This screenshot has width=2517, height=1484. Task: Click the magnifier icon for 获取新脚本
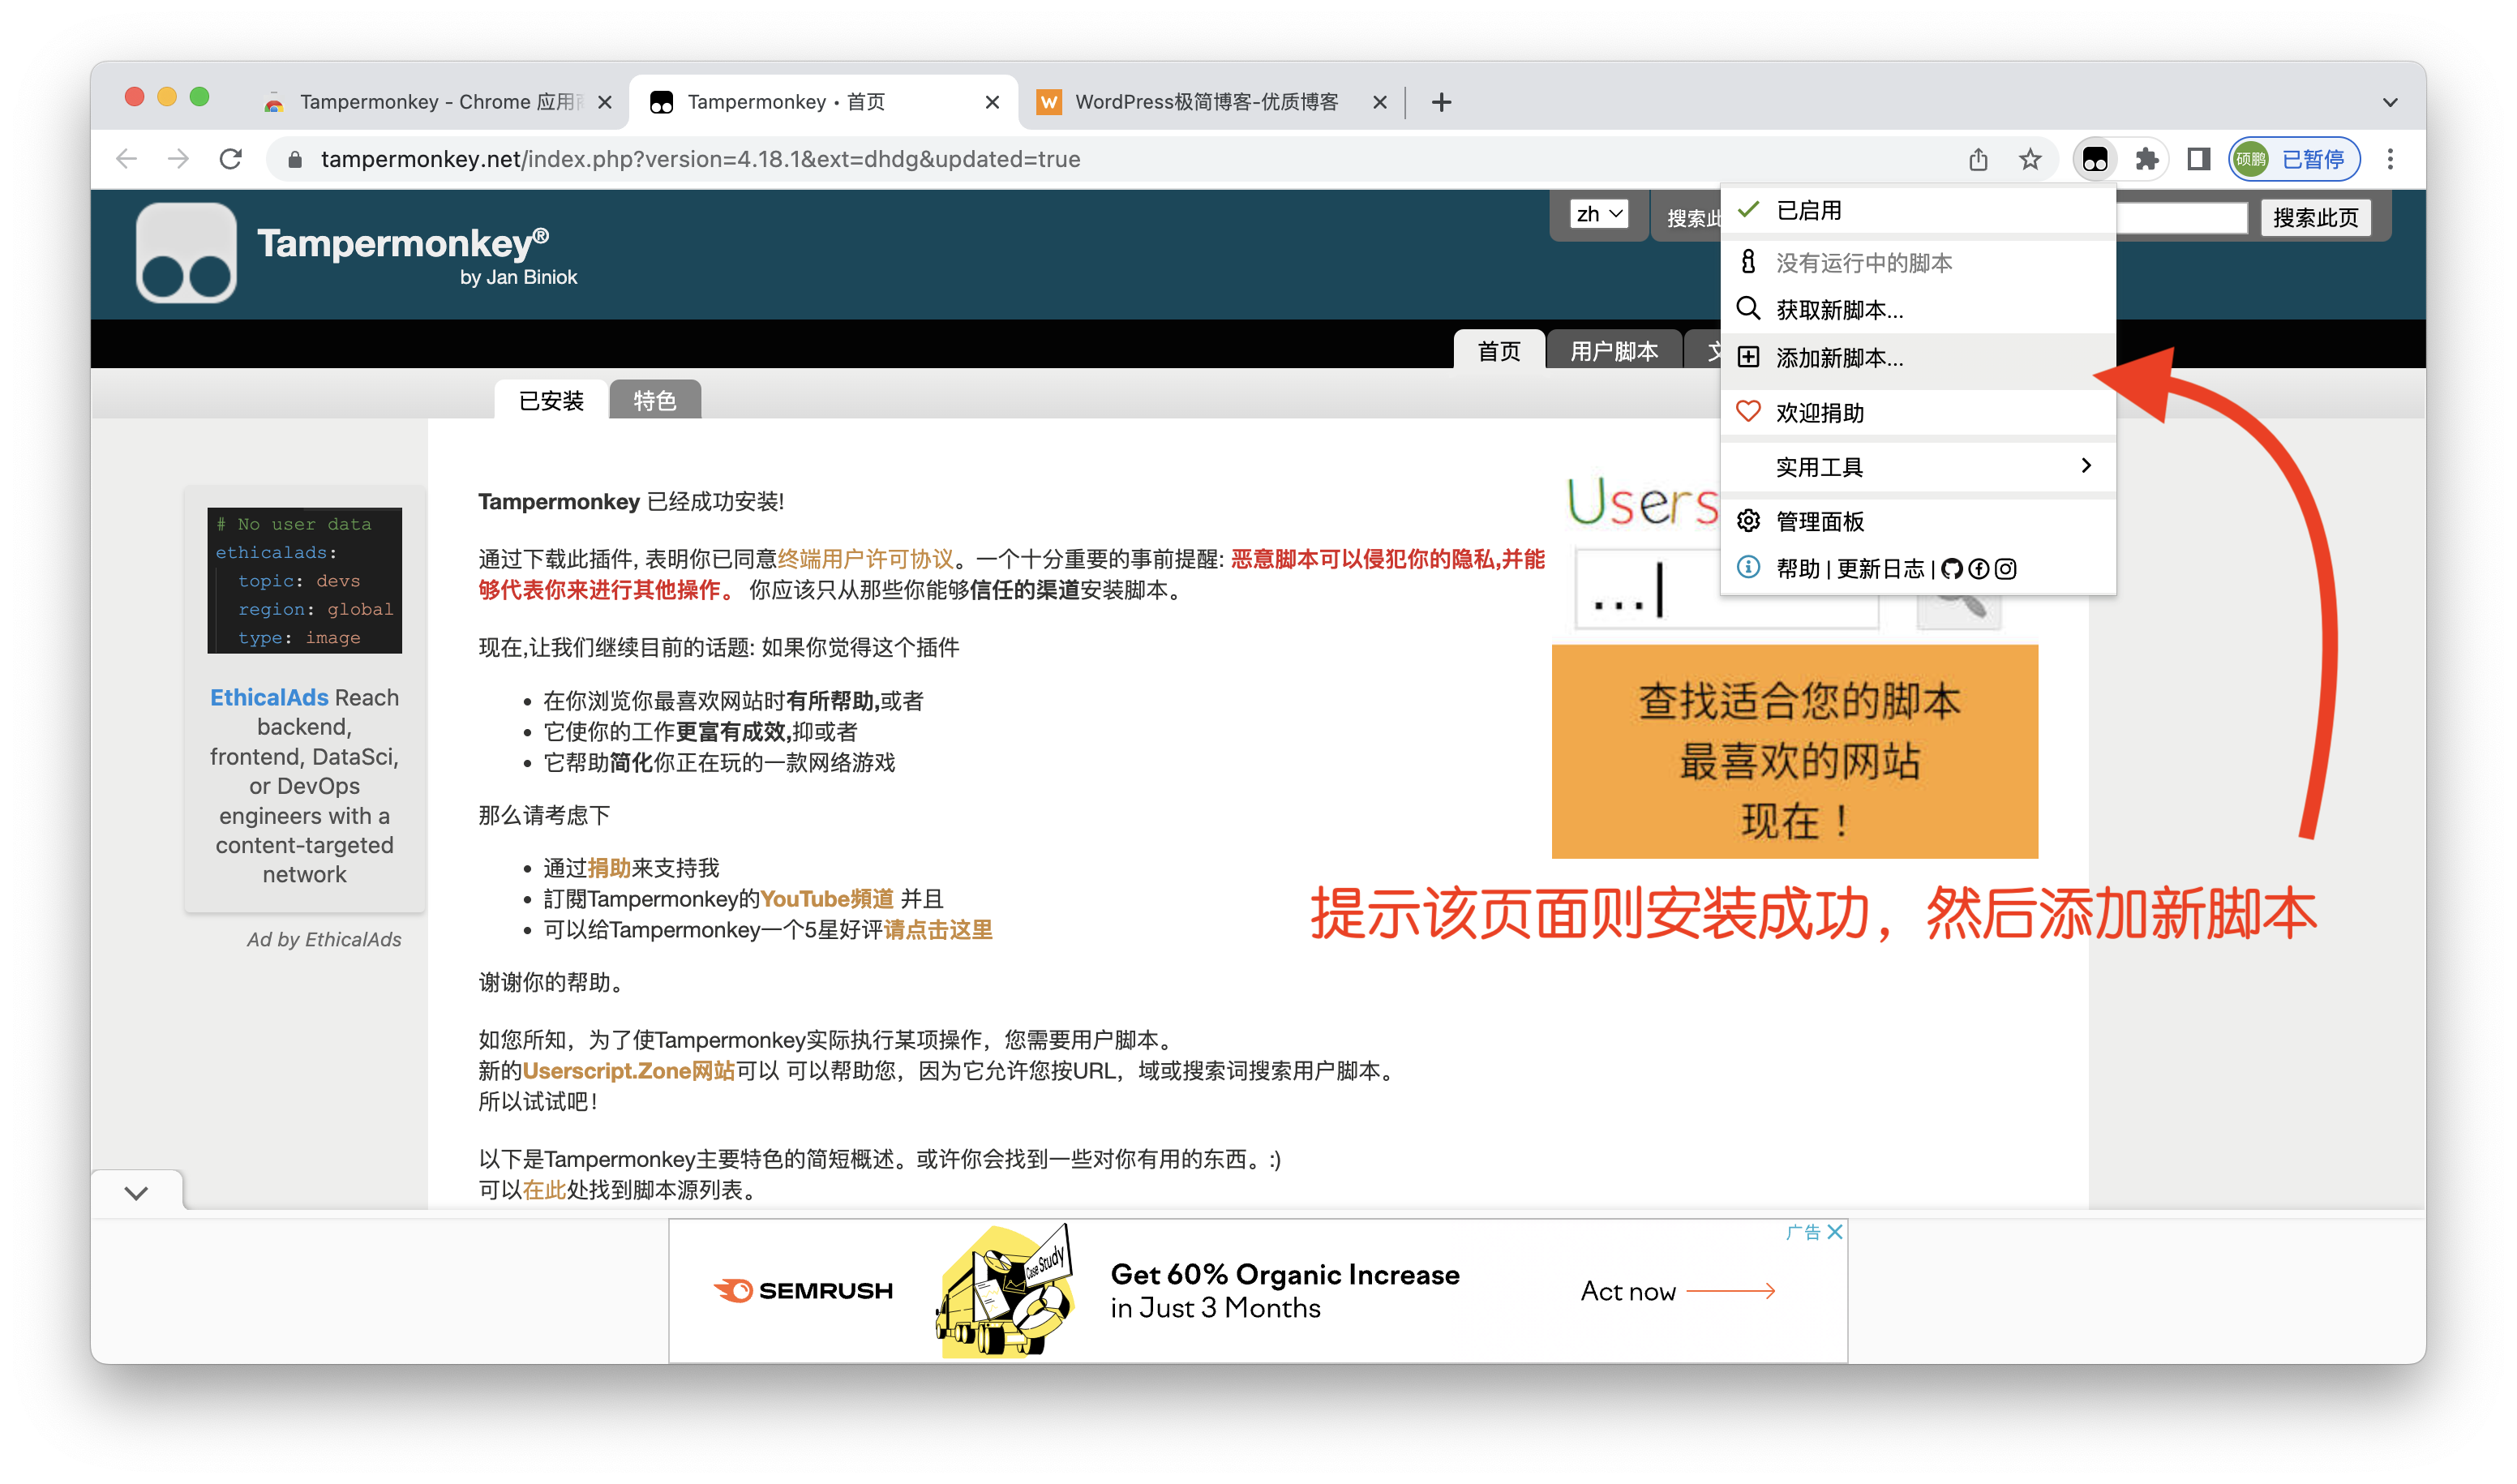(x=1748, y=308)
